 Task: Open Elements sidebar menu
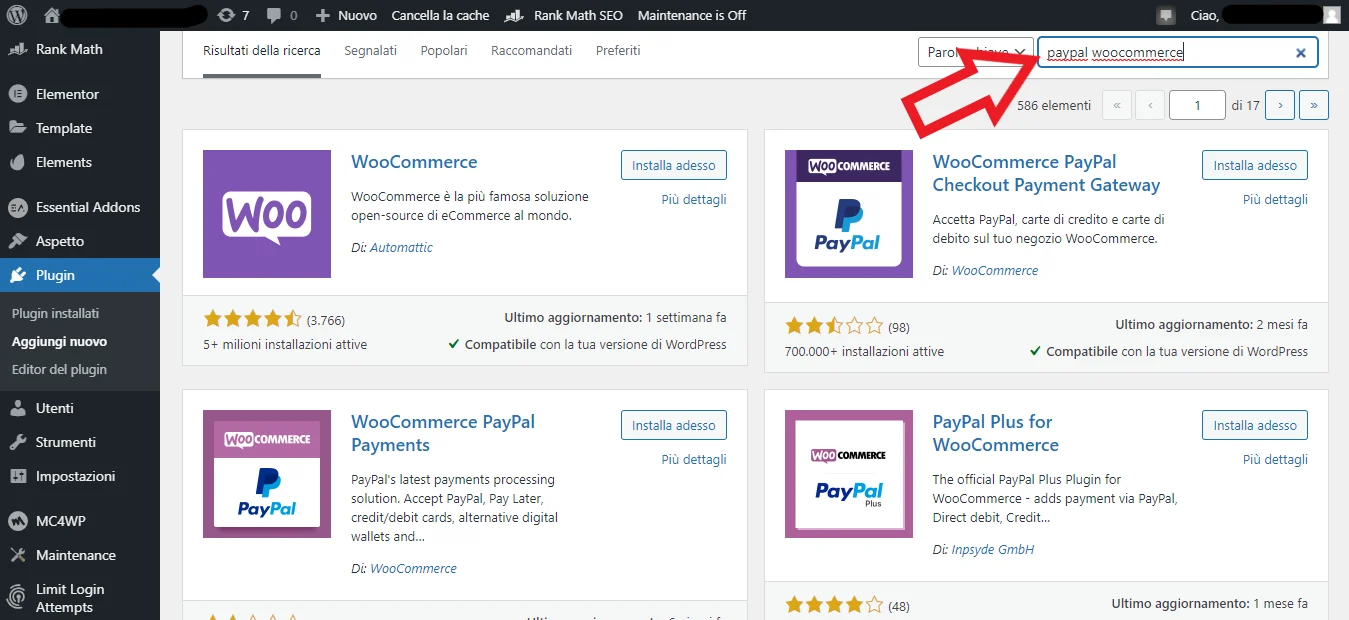80,162
